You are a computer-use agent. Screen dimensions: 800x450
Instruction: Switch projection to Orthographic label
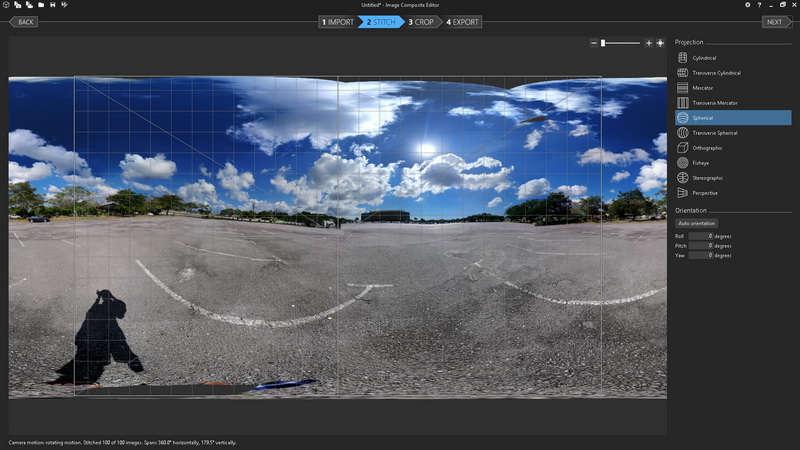click(x=707, y=148)
